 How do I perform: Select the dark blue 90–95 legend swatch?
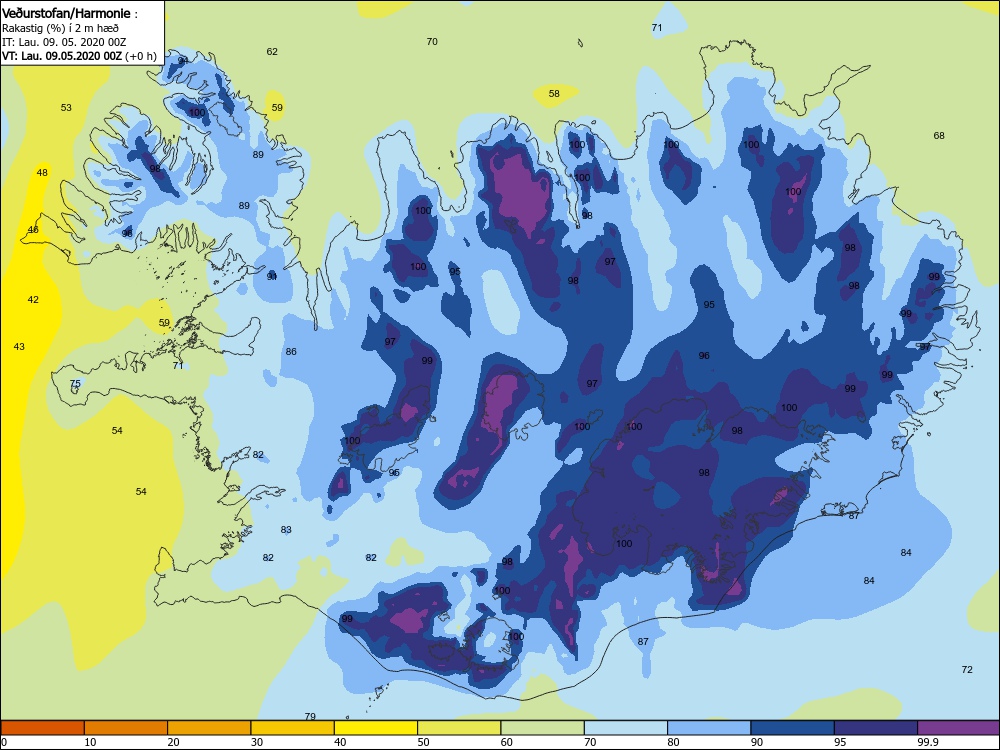tap(793, 728)
